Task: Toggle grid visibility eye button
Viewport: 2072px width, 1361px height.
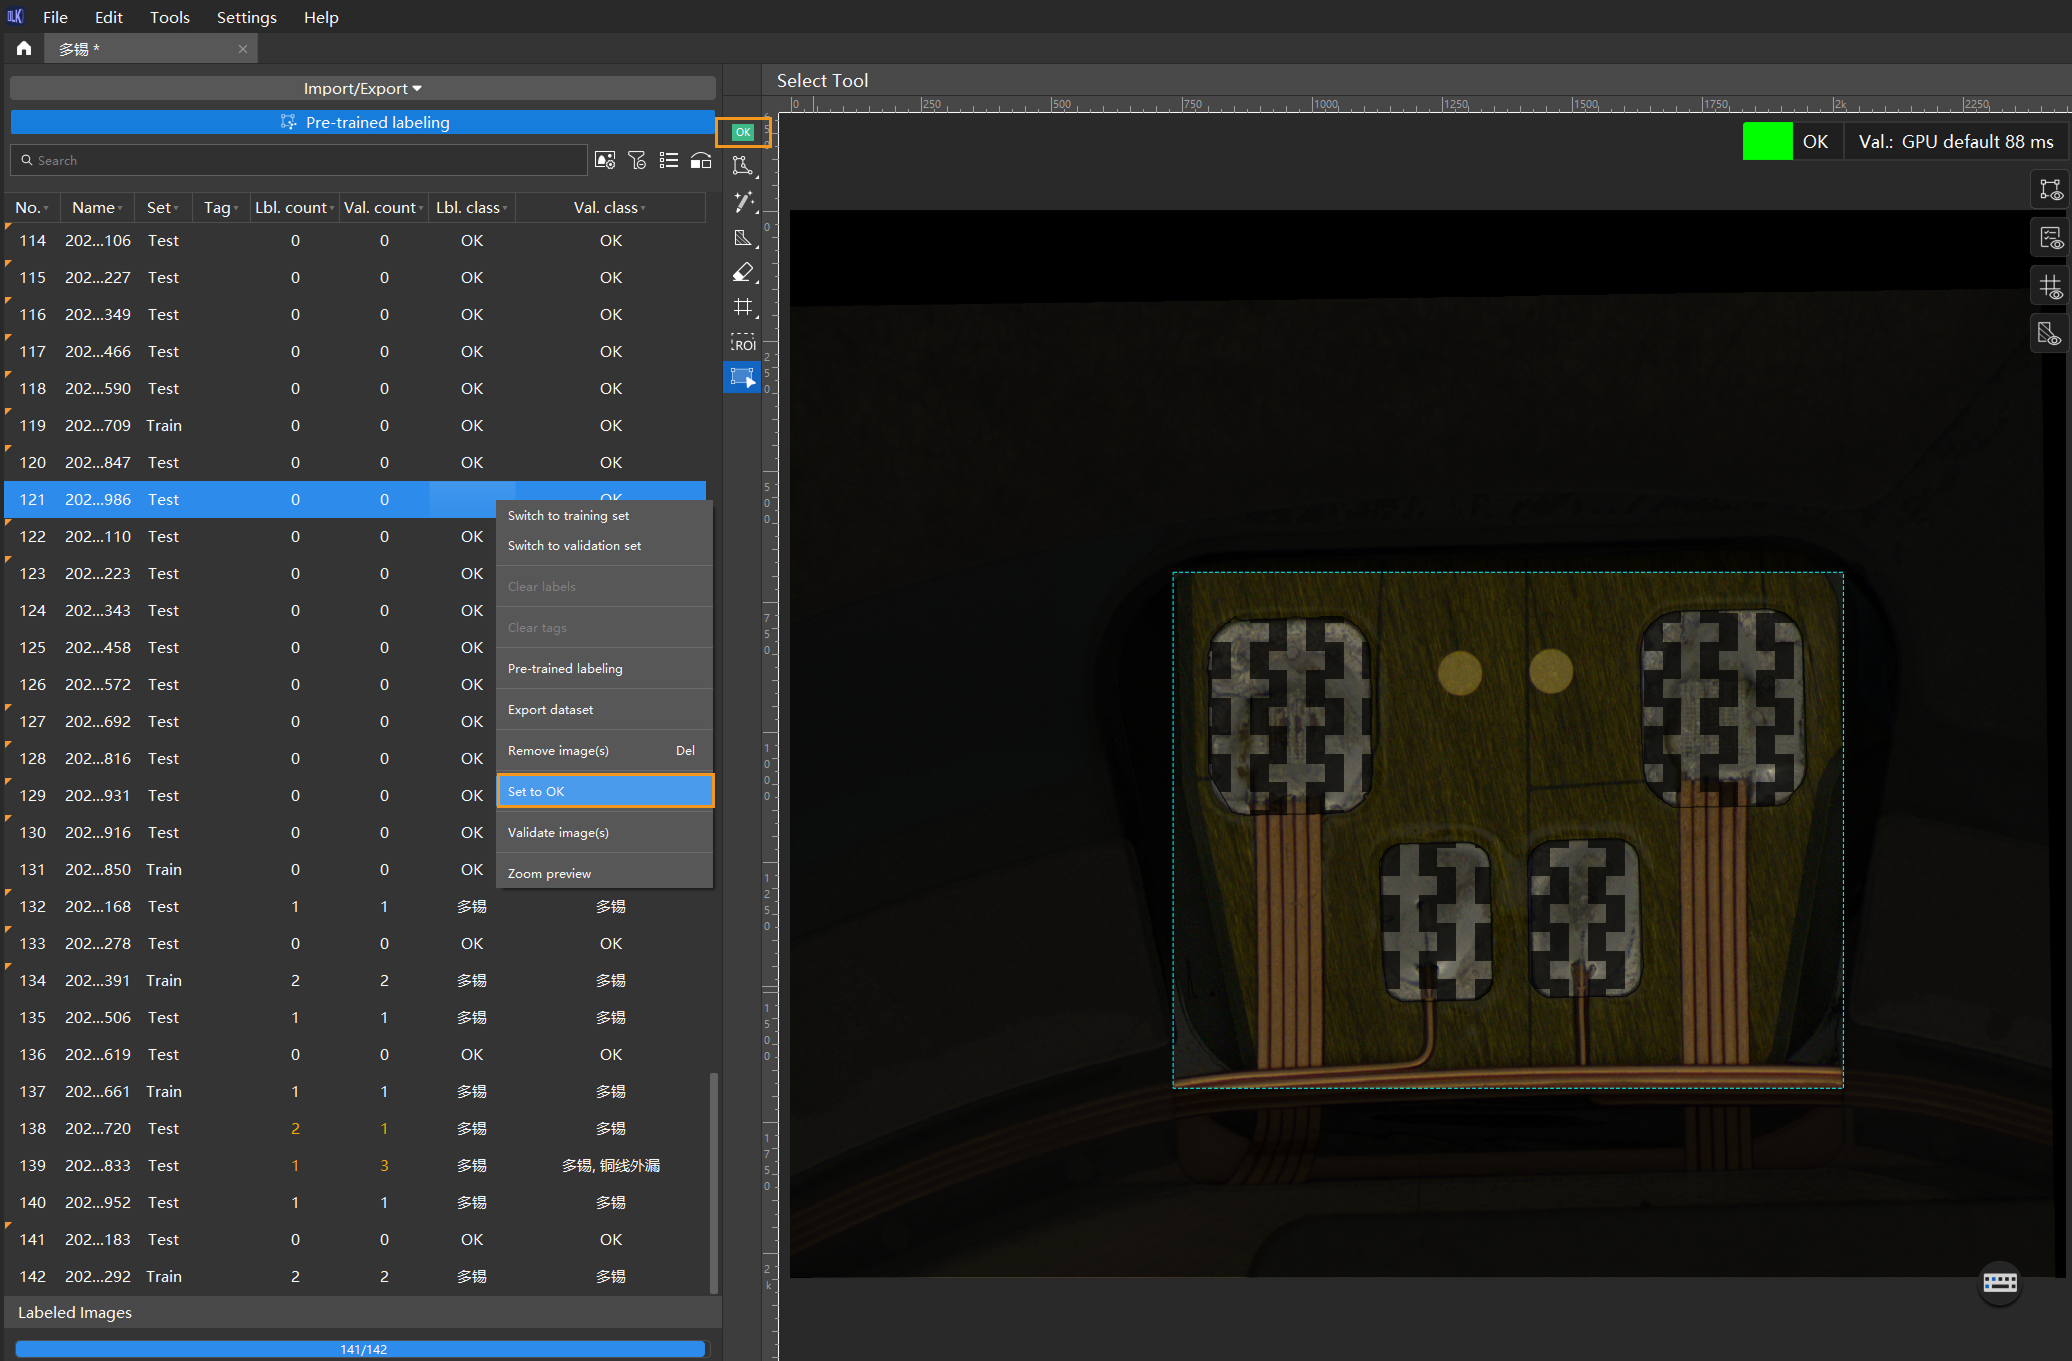Action: [2050, 287]
